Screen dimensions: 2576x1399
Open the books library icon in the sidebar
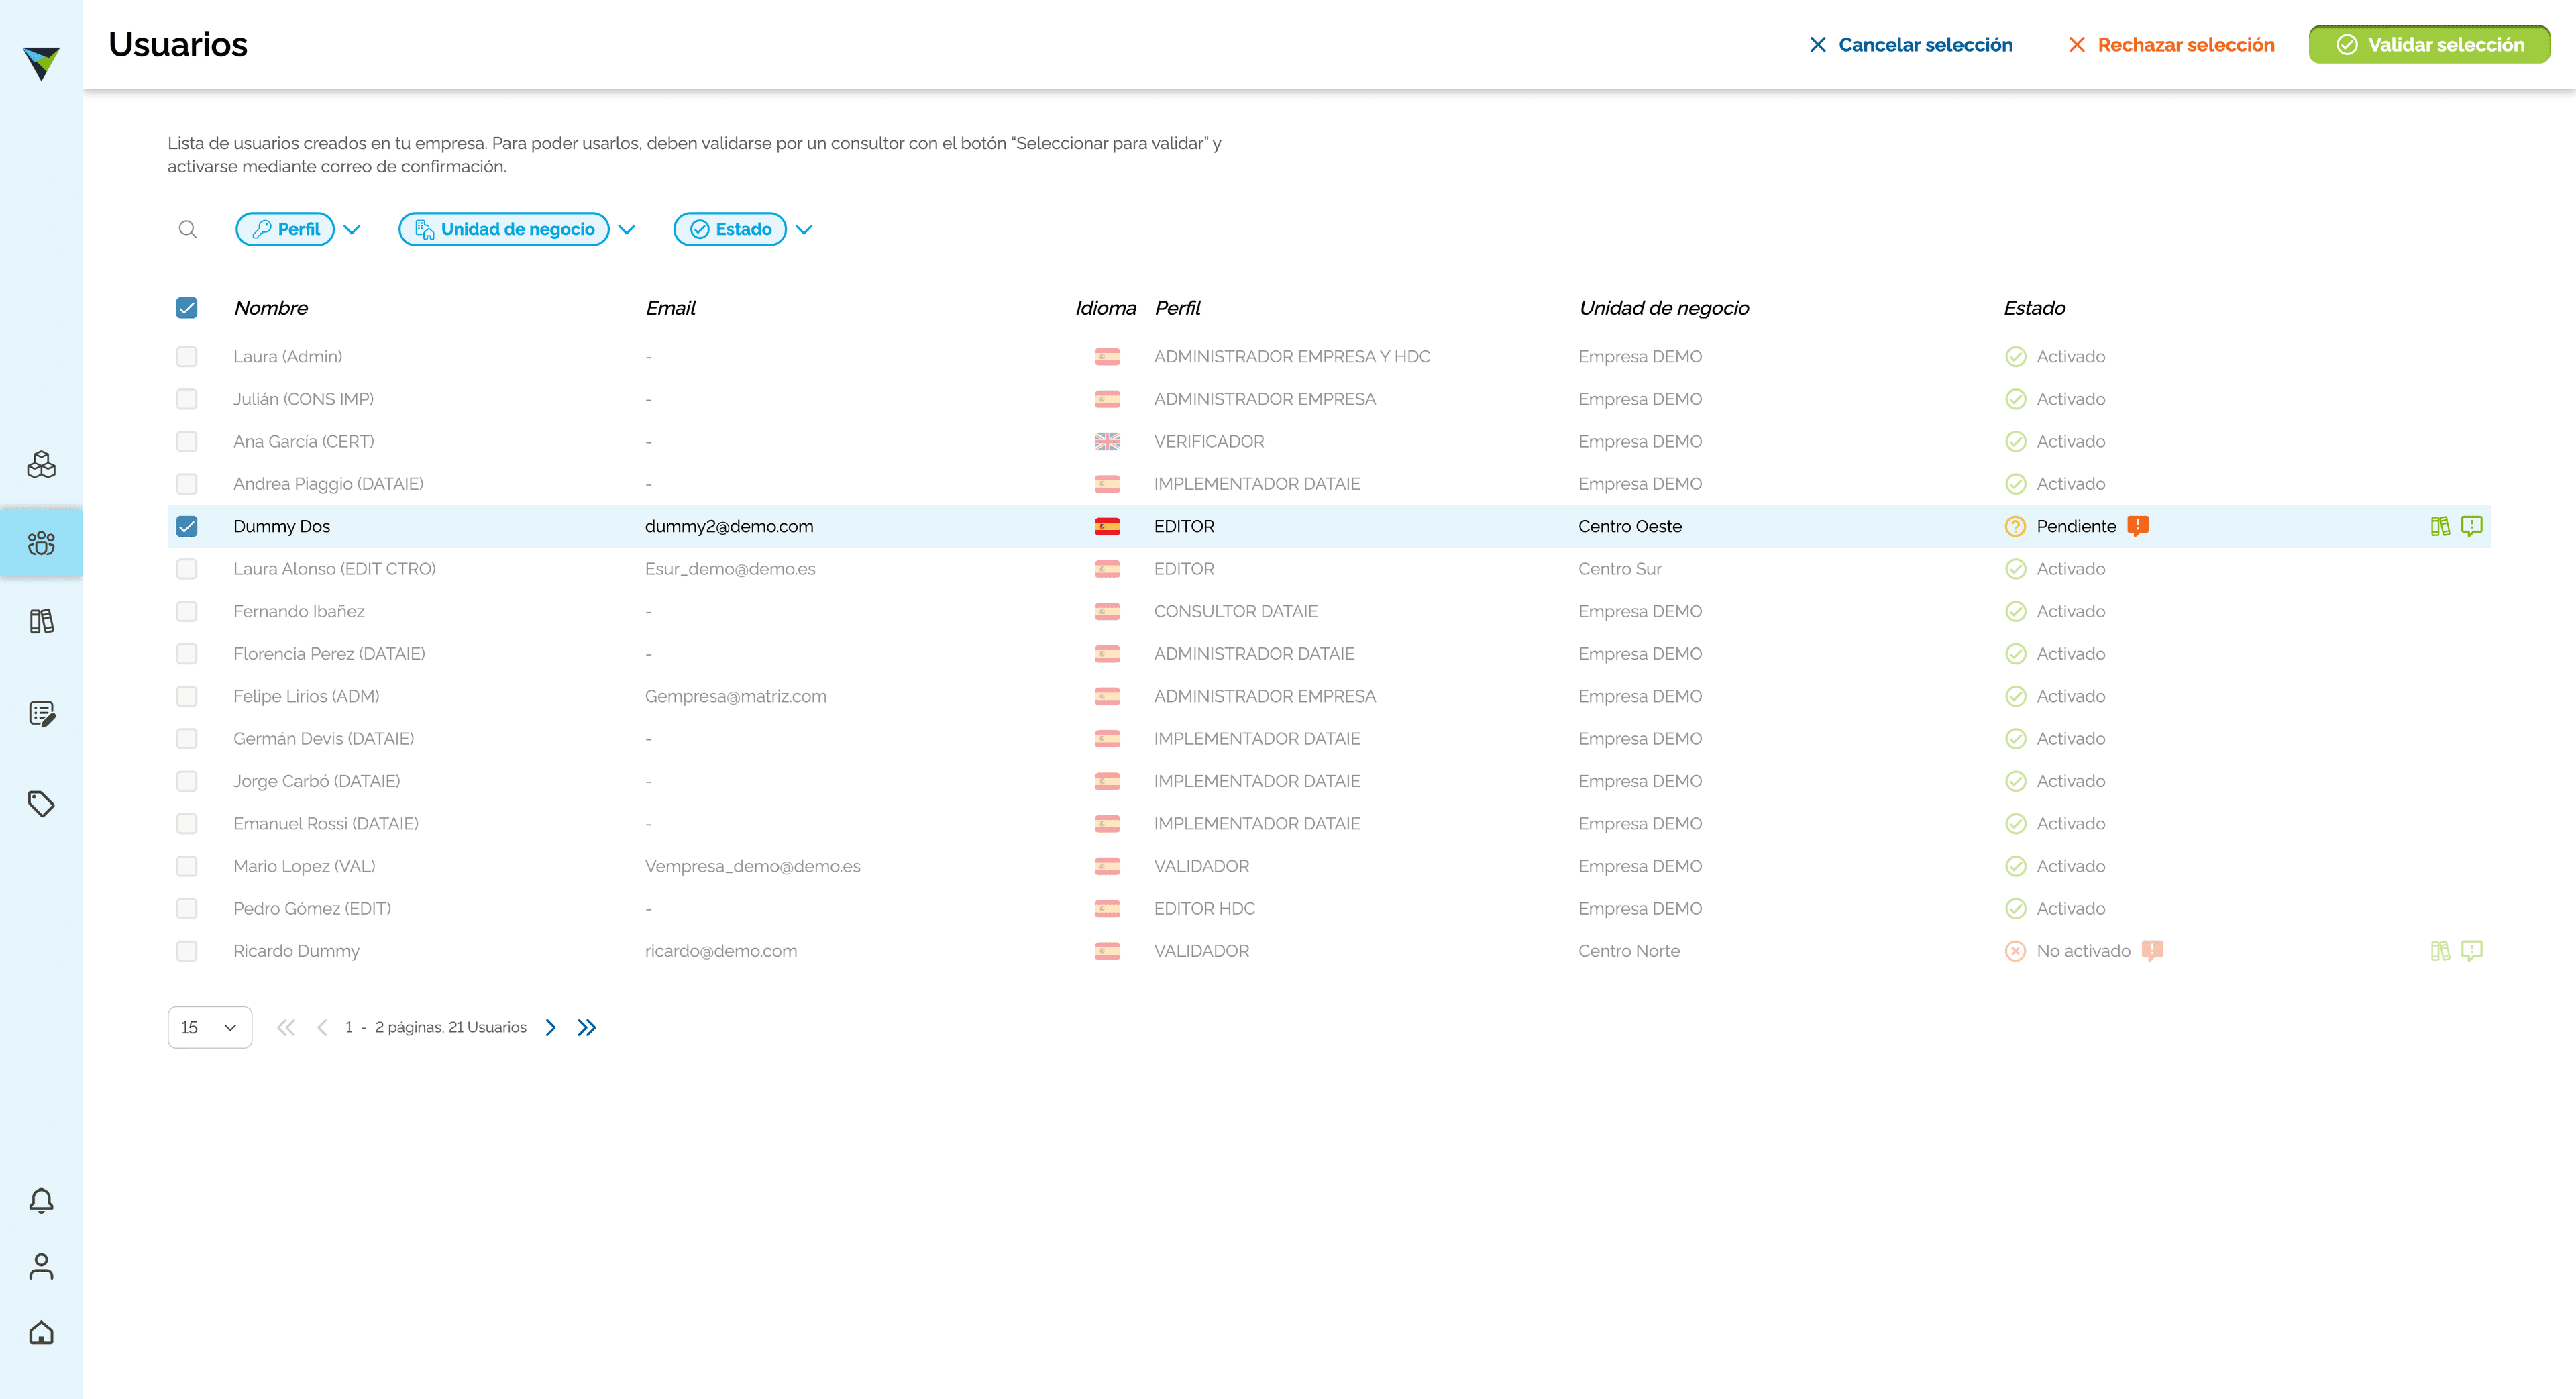41,621
